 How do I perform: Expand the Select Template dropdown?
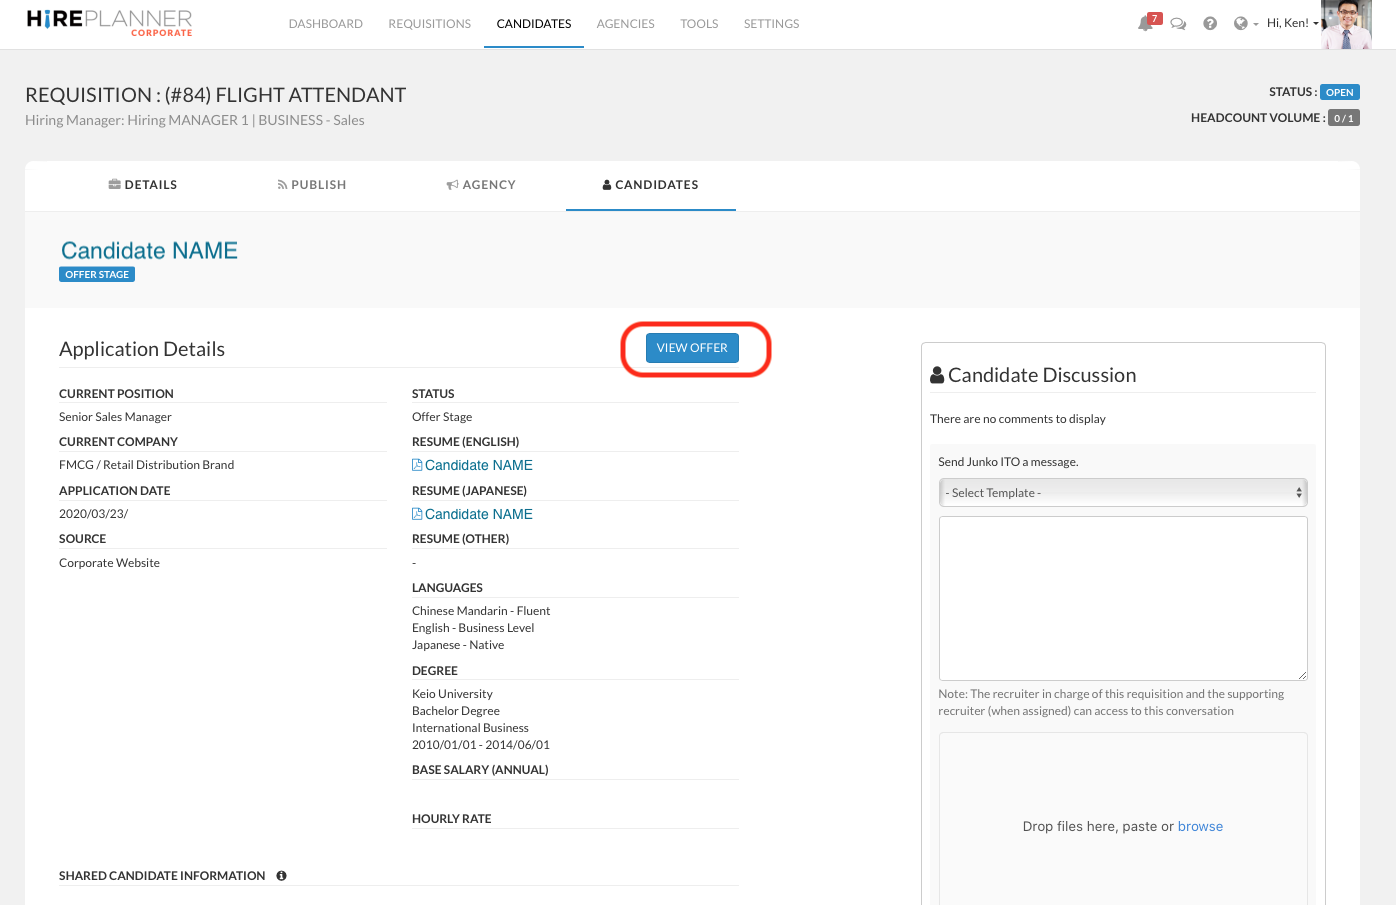point(1122,493)
